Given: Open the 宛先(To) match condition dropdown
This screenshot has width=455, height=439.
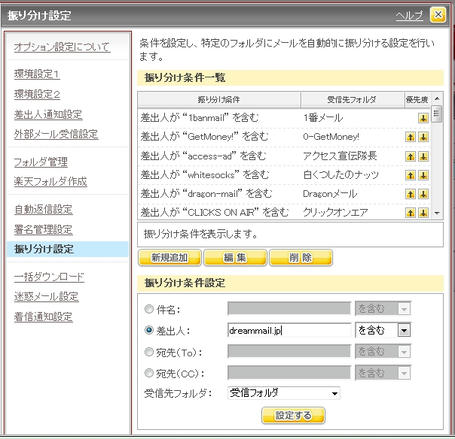Looking at the screenshot, I should click(x=383, y=351).
